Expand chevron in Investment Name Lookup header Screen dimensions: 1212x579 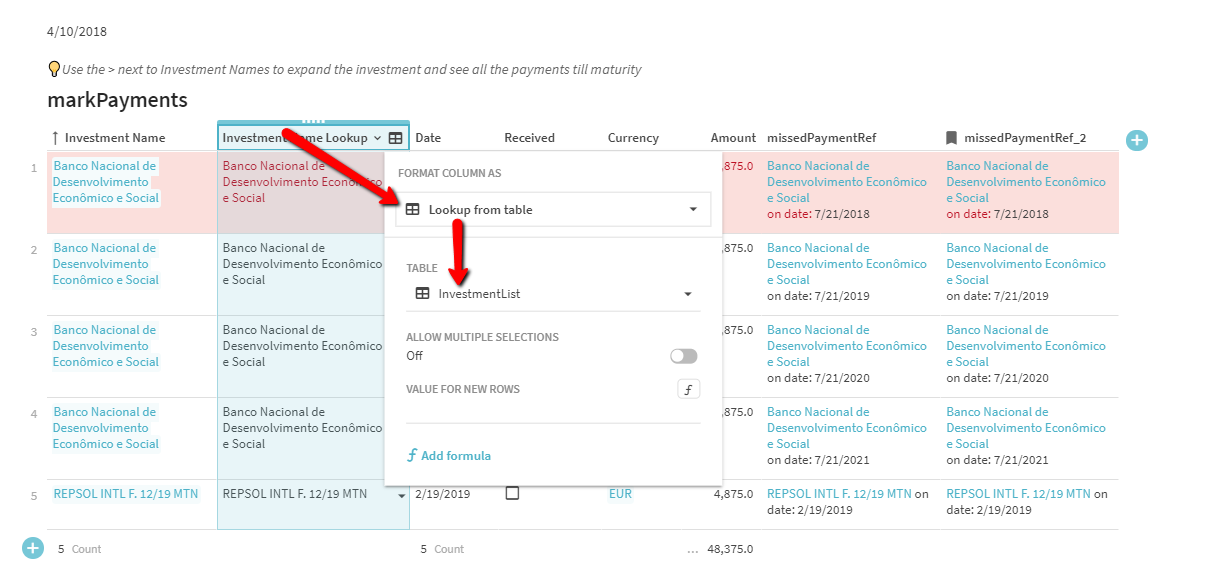377,138
